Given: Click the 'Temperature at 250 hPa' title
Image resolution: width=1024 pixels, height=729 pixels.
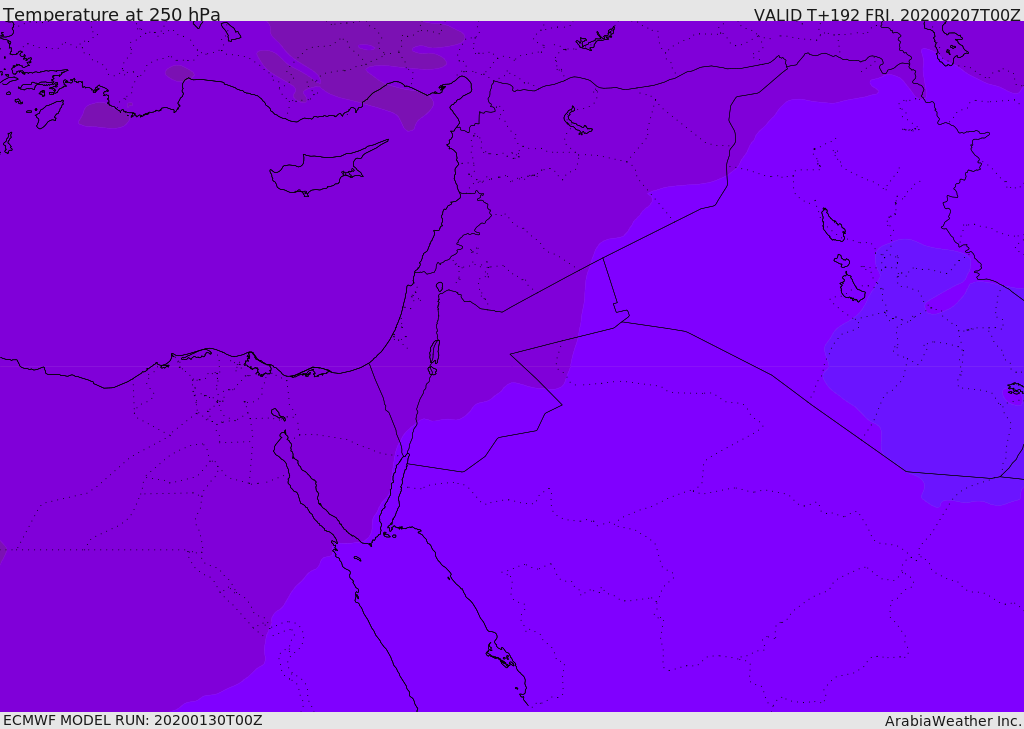Looking at the screenshot, I should pyautogui.click(x=111, y=15).
